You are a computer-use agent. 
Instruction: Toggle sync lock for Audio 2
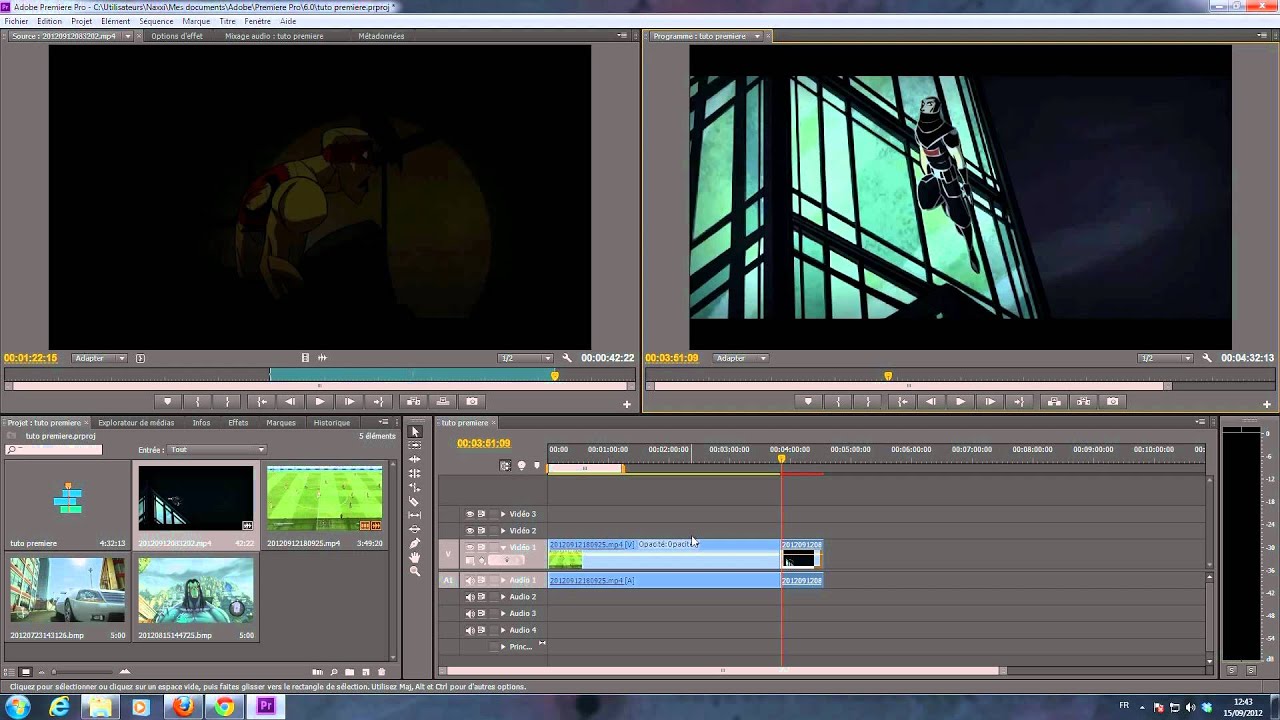(x=482, y=597)
